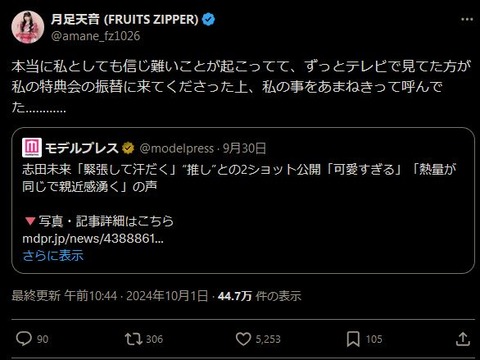Click the 最終更新 edit history label
This screenshot has width=480, height=360.
(x=36, y=296)
